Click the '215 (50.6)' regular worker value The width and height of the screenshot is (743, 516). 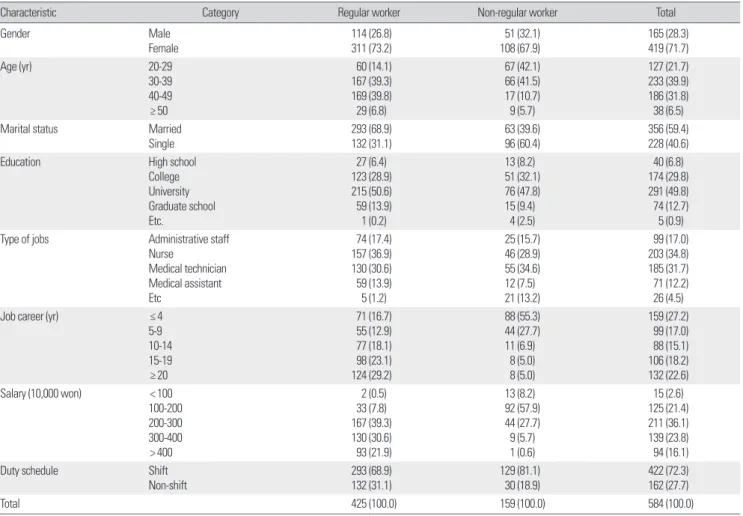[372, 191]
